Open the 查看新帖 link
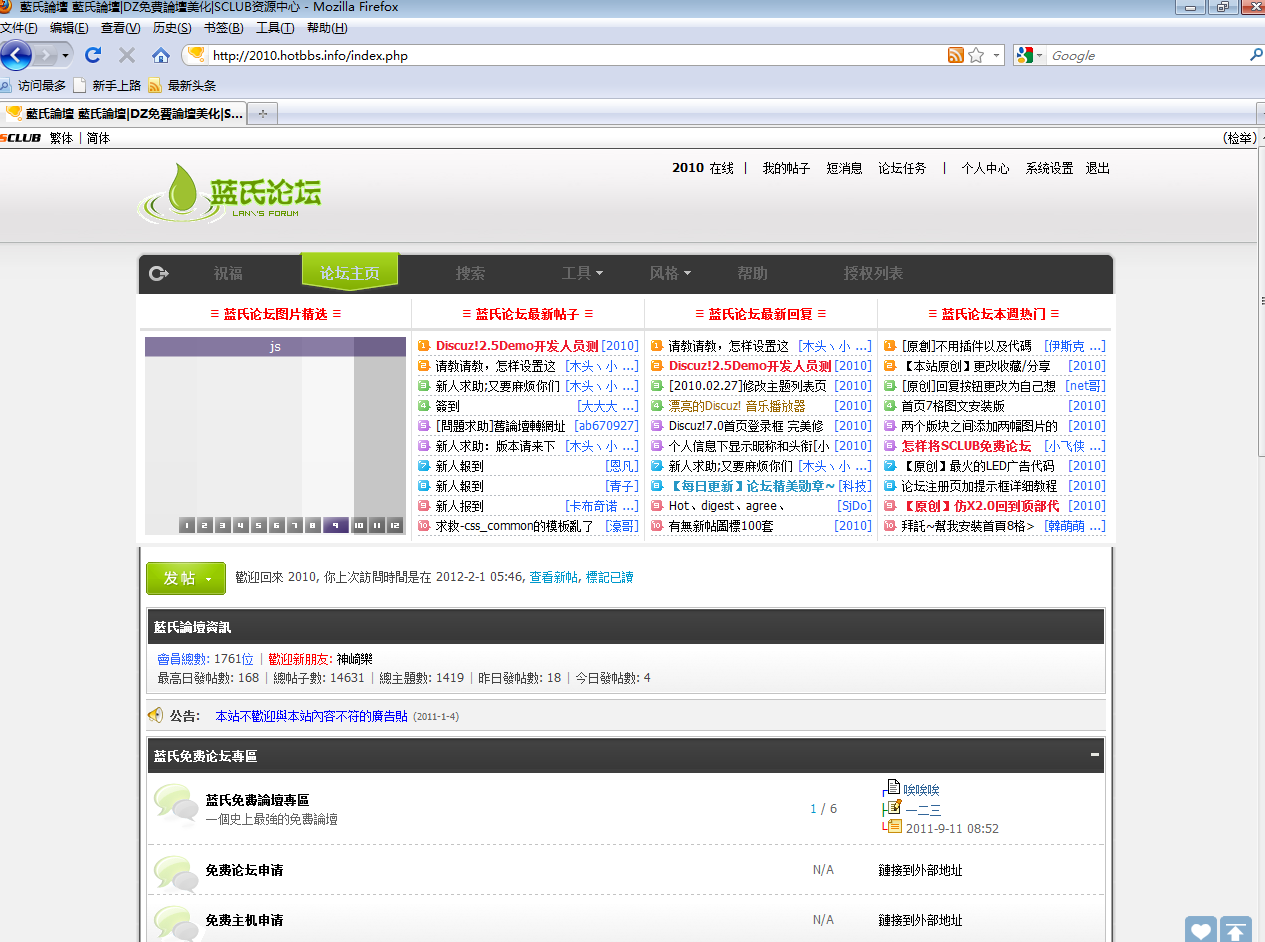Screen dimensions: 1265x942 tap(553, 577)
